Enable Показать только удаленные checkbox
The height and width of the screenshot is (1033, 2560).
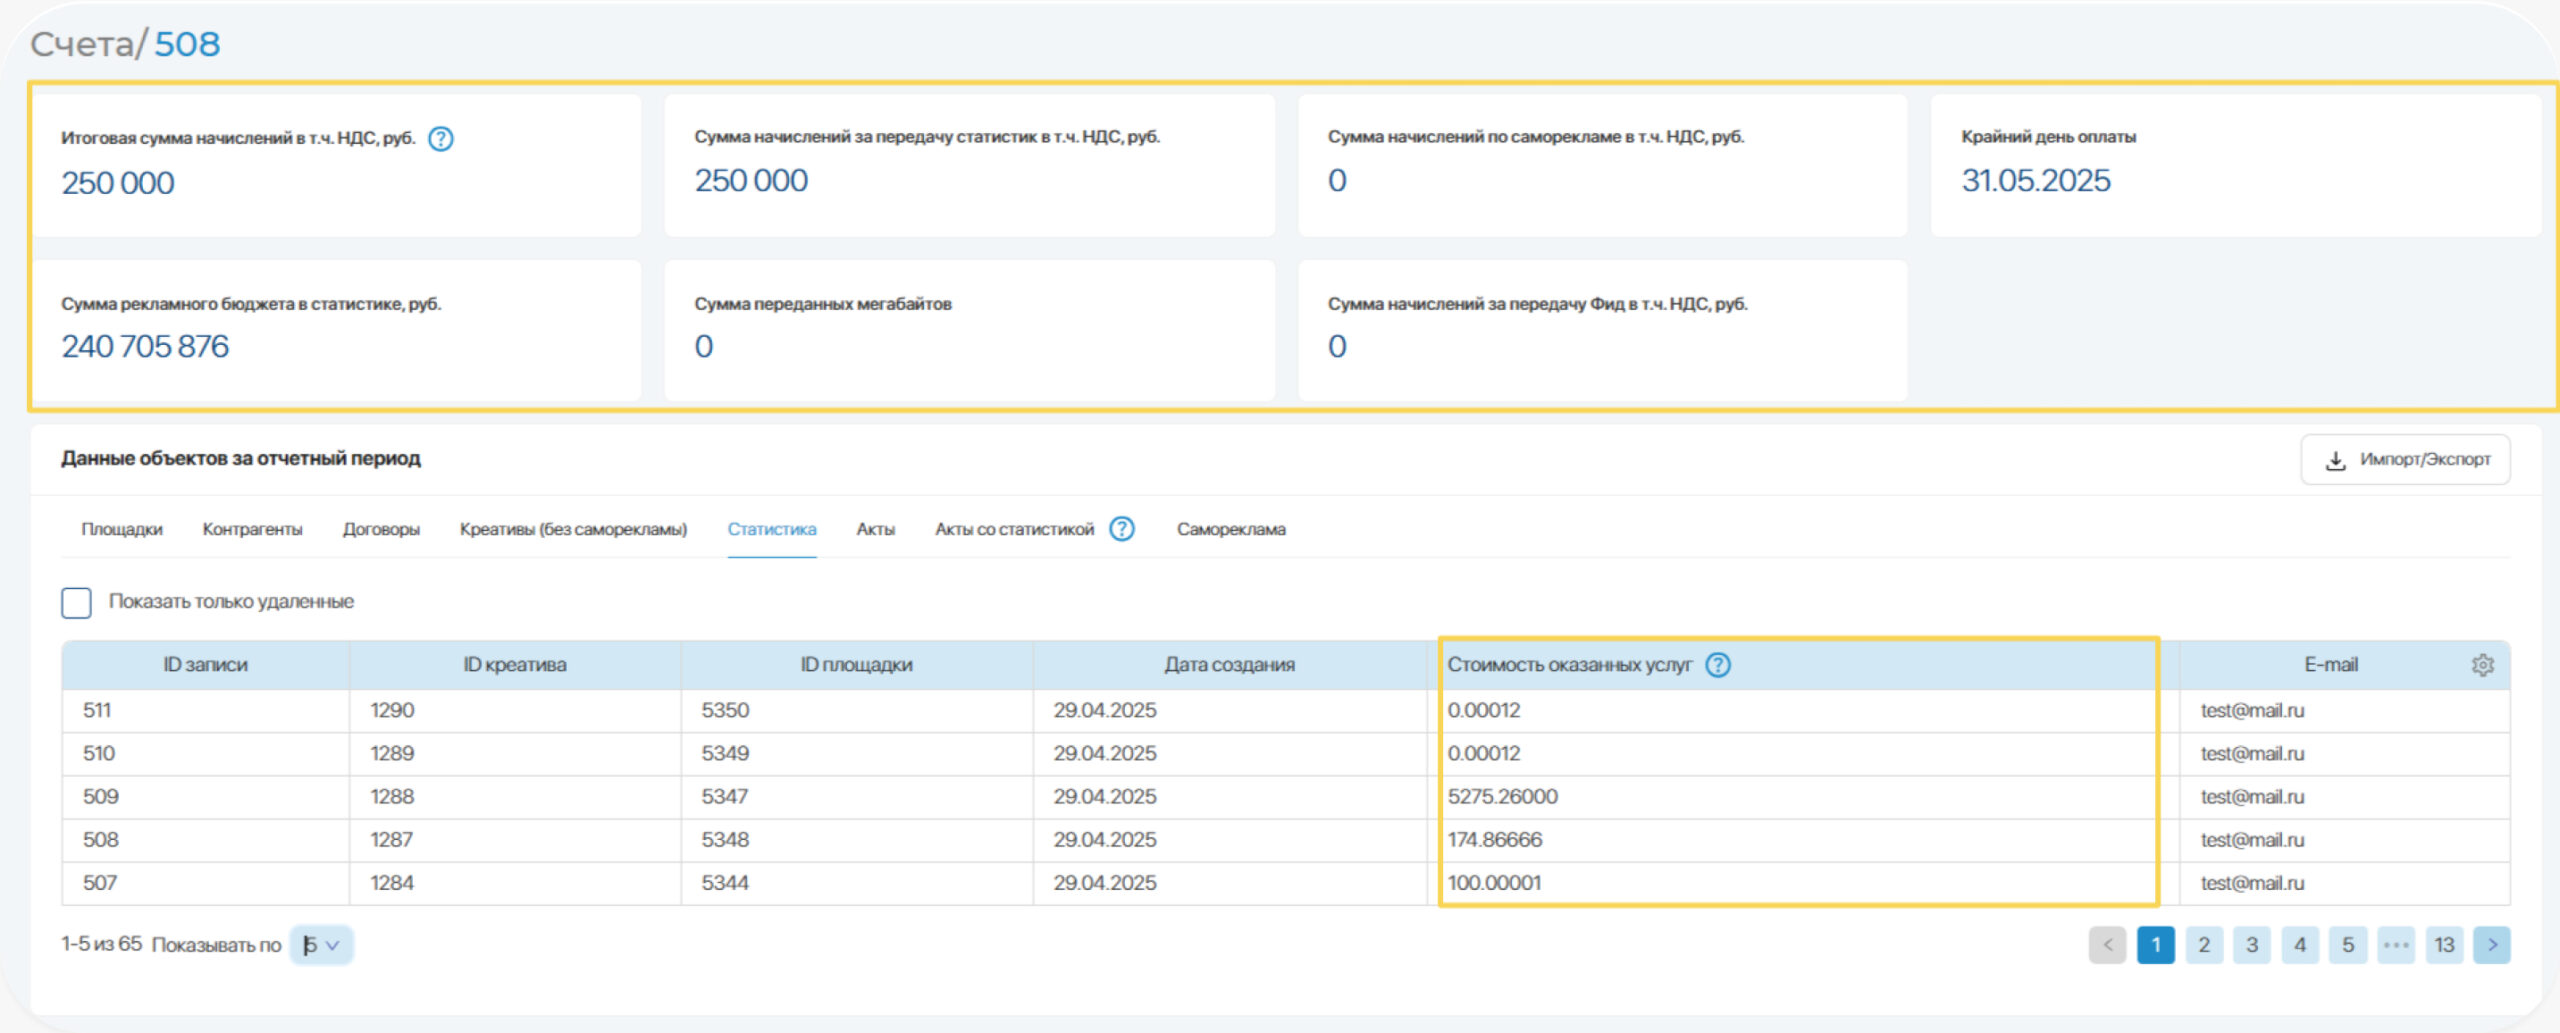pyautogui.click(x=77, y=602)
